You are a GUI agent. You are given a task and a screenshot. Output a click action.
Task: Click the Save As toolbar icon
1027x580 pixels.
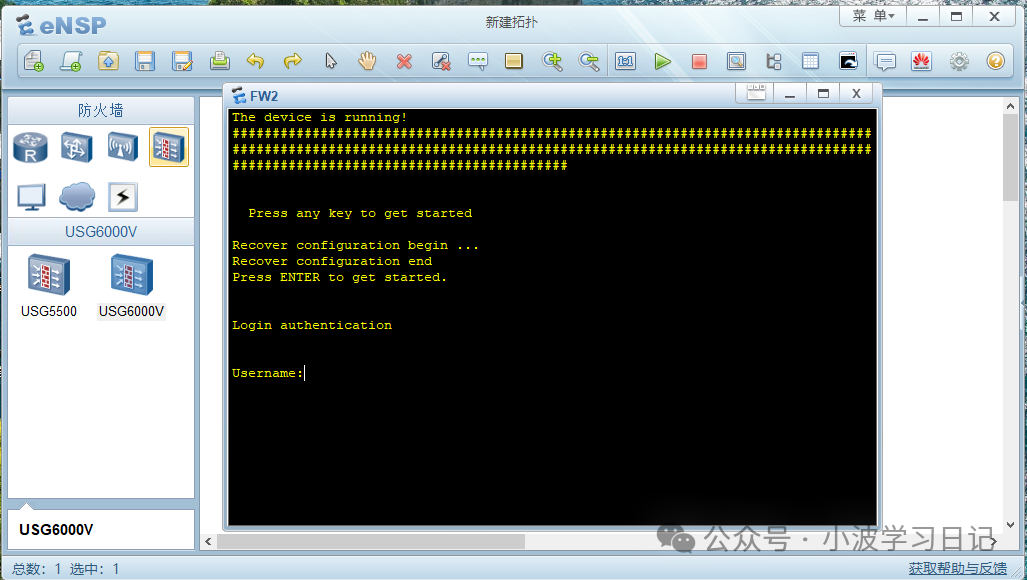(x=182, y=62)
